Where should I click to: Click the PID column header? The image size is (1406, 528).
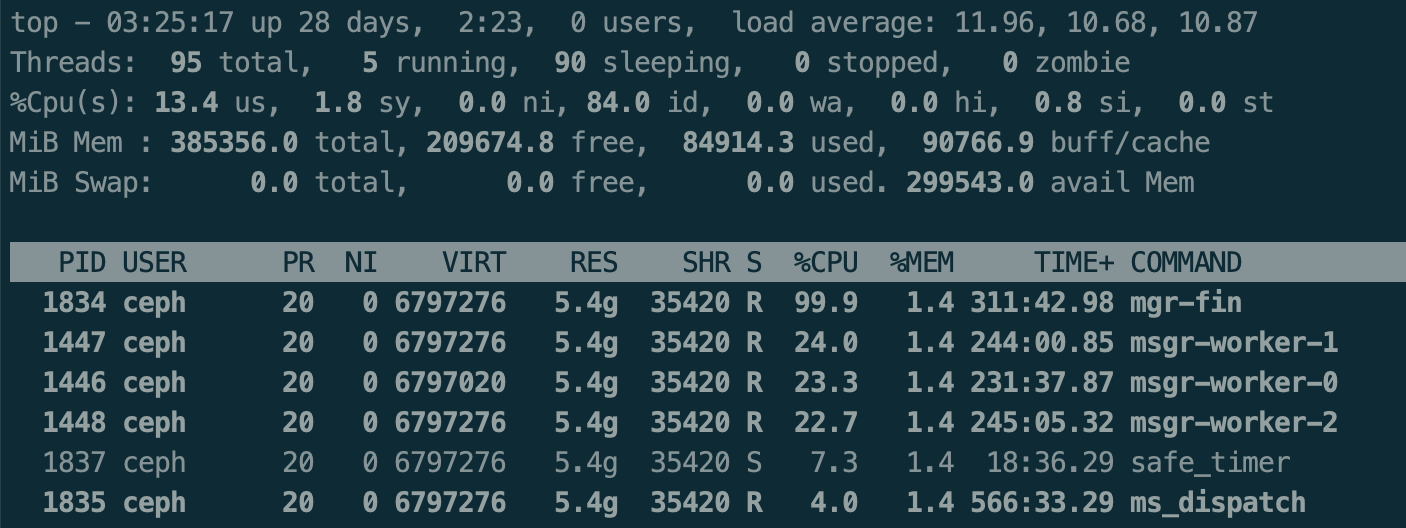coord(82,263)
